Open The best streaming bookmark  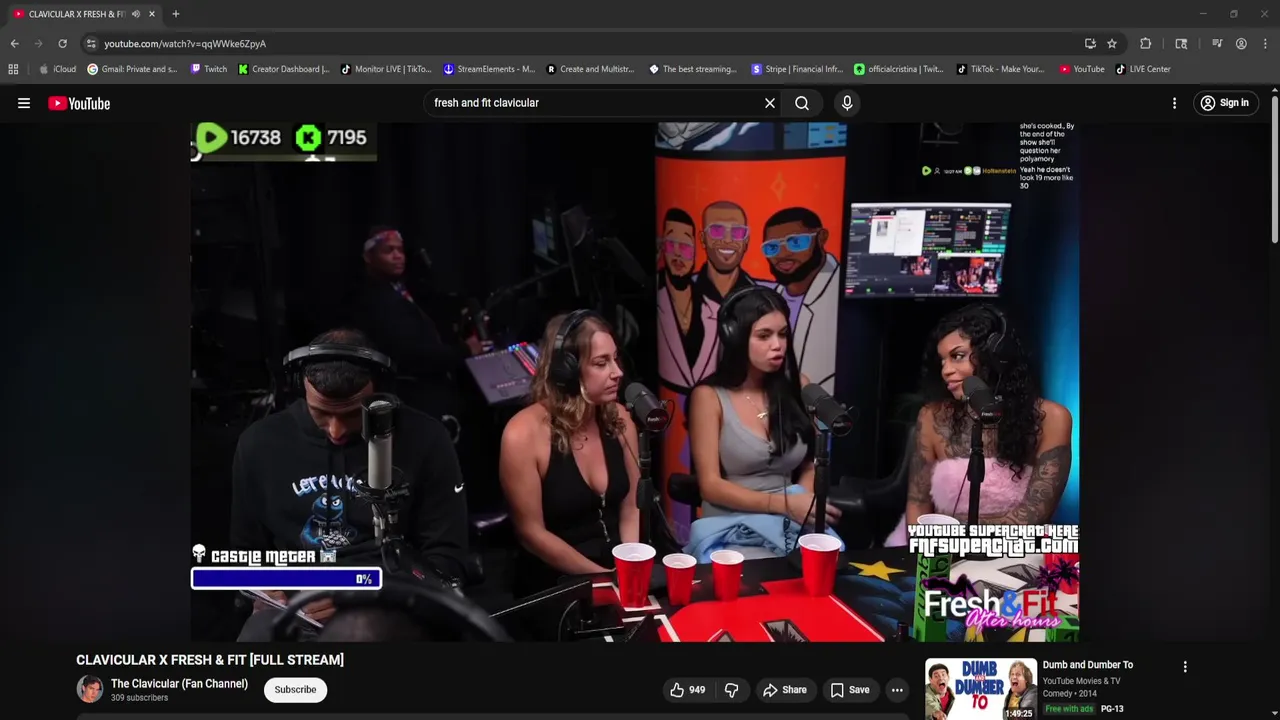[693, 69]
